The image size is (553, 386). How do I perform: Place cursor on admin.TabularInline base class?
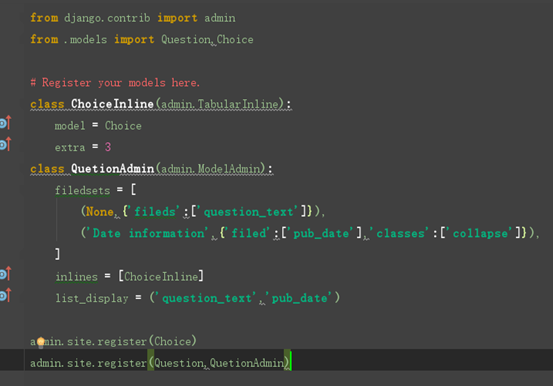(x=220, y=104)
